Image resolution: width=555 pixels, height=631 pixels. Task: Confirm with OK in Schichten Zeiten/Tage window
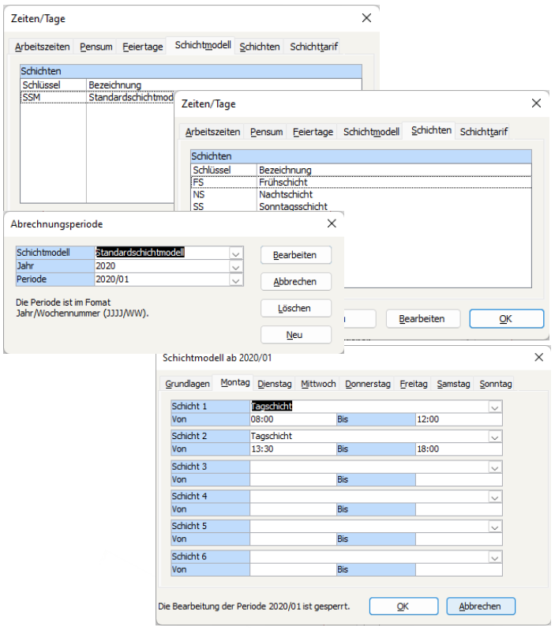(x=506, y=319)
